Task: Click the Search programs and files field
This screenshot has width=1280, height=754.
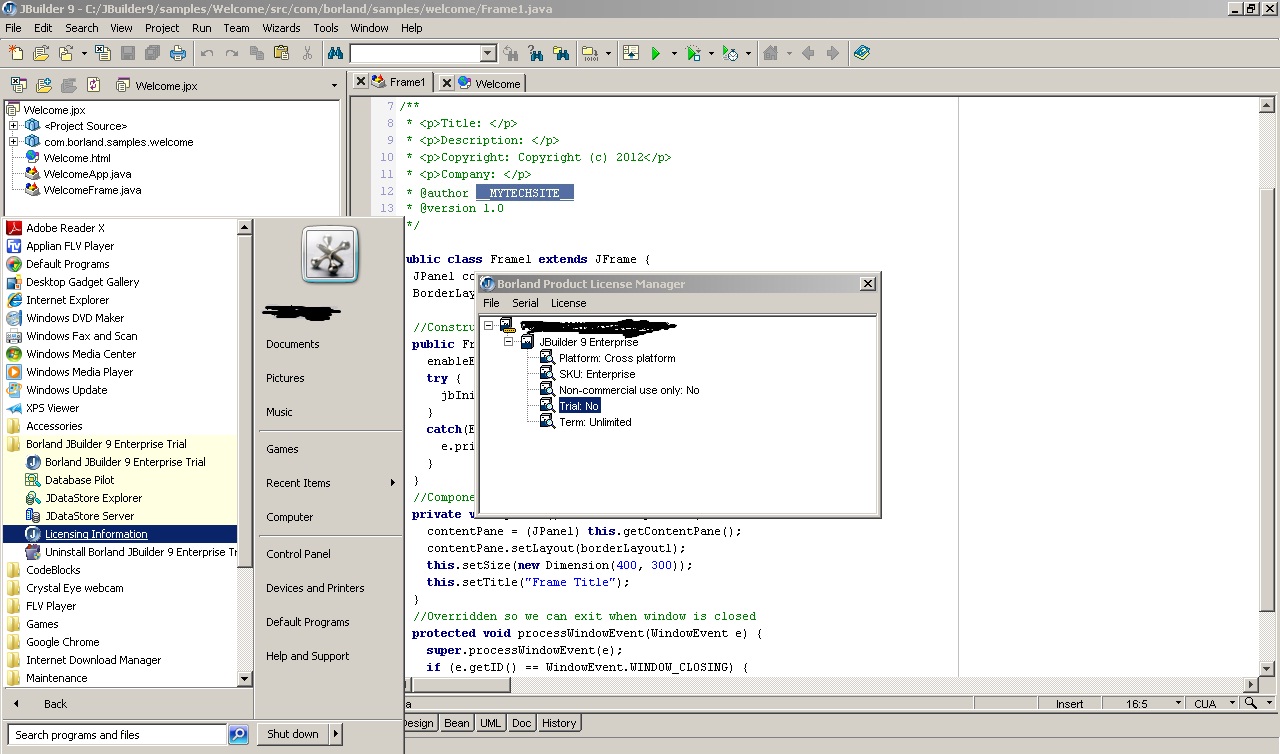Action: (115, 734)
